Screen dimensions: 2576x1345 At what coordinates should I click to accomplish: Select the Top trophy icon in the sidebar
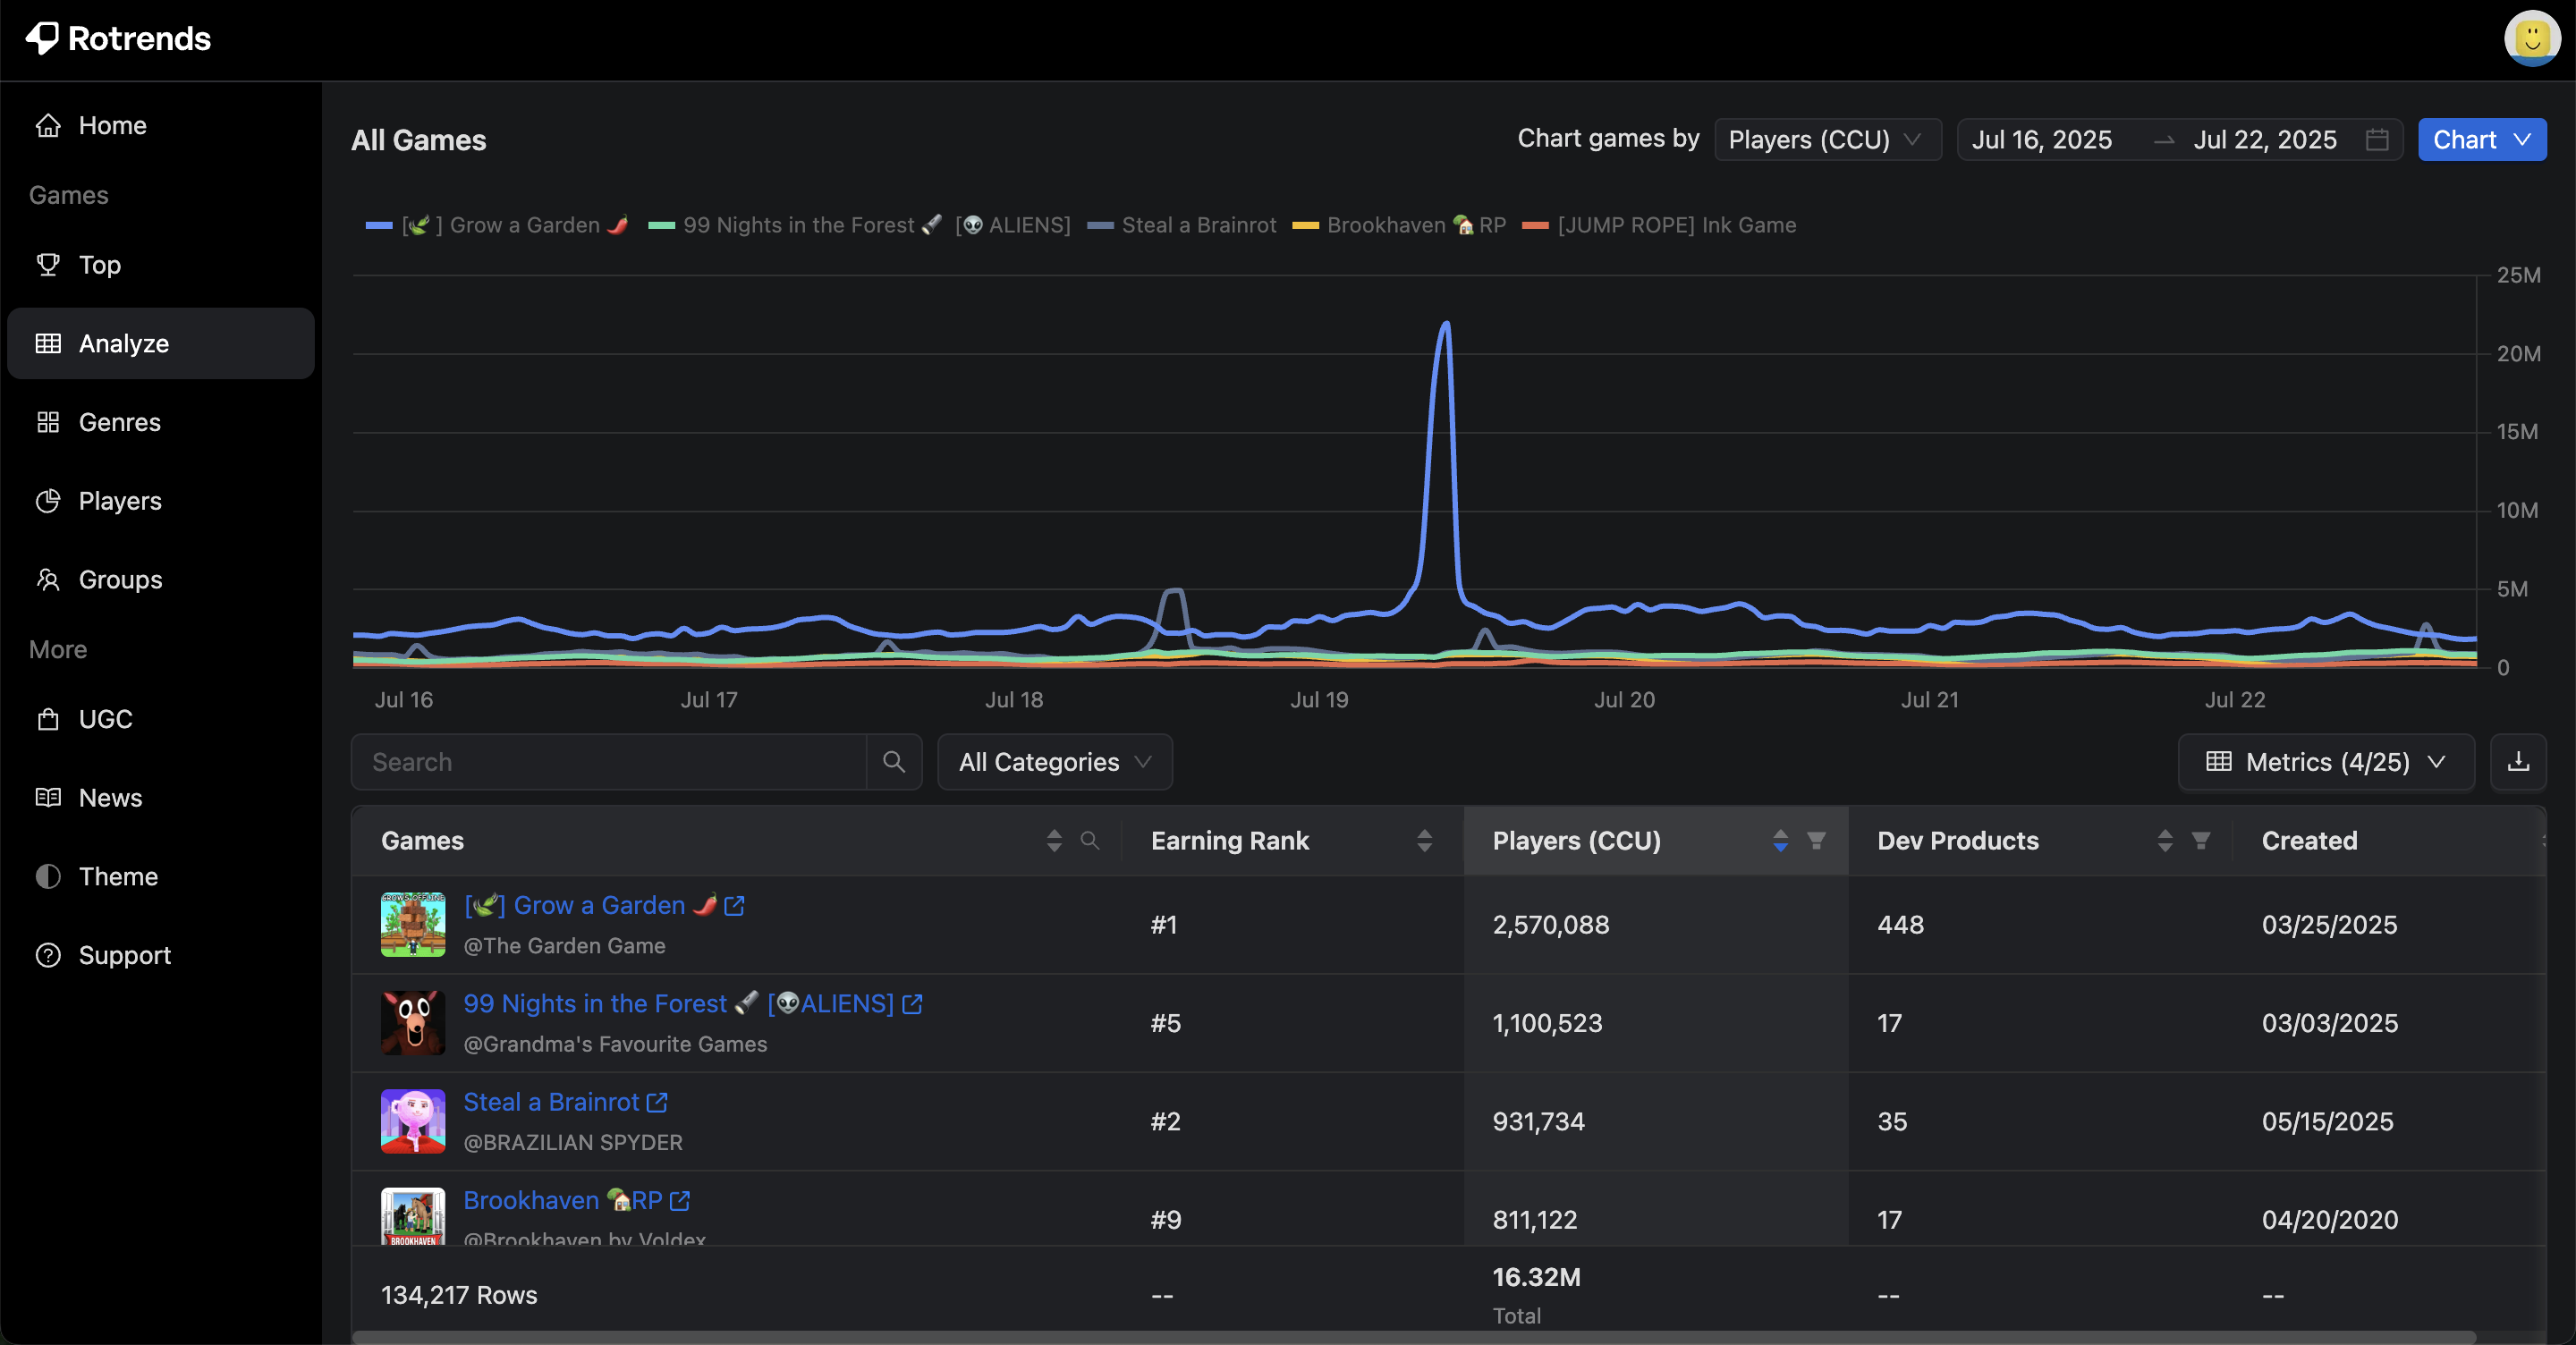point(49,264)
